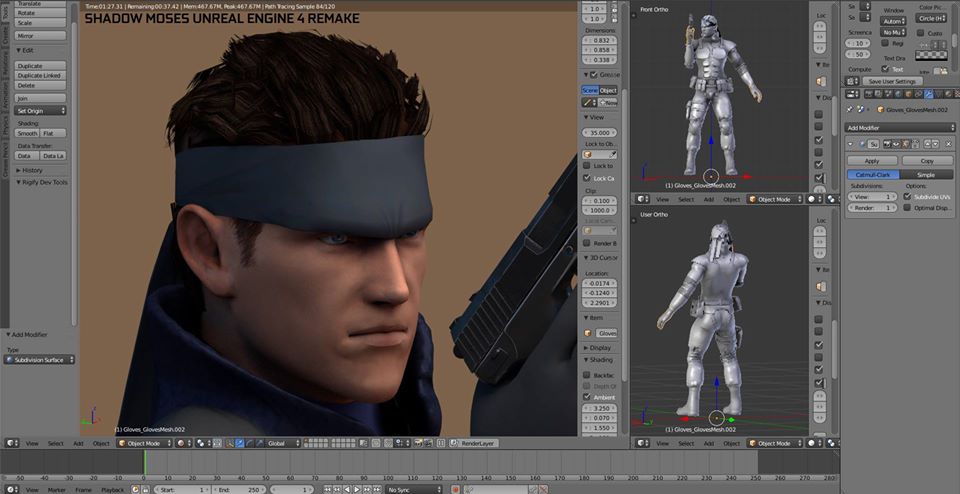Screen dimensions: 960x494
Task: Move the Subsurf modifier up in stack
Action: 928,144
